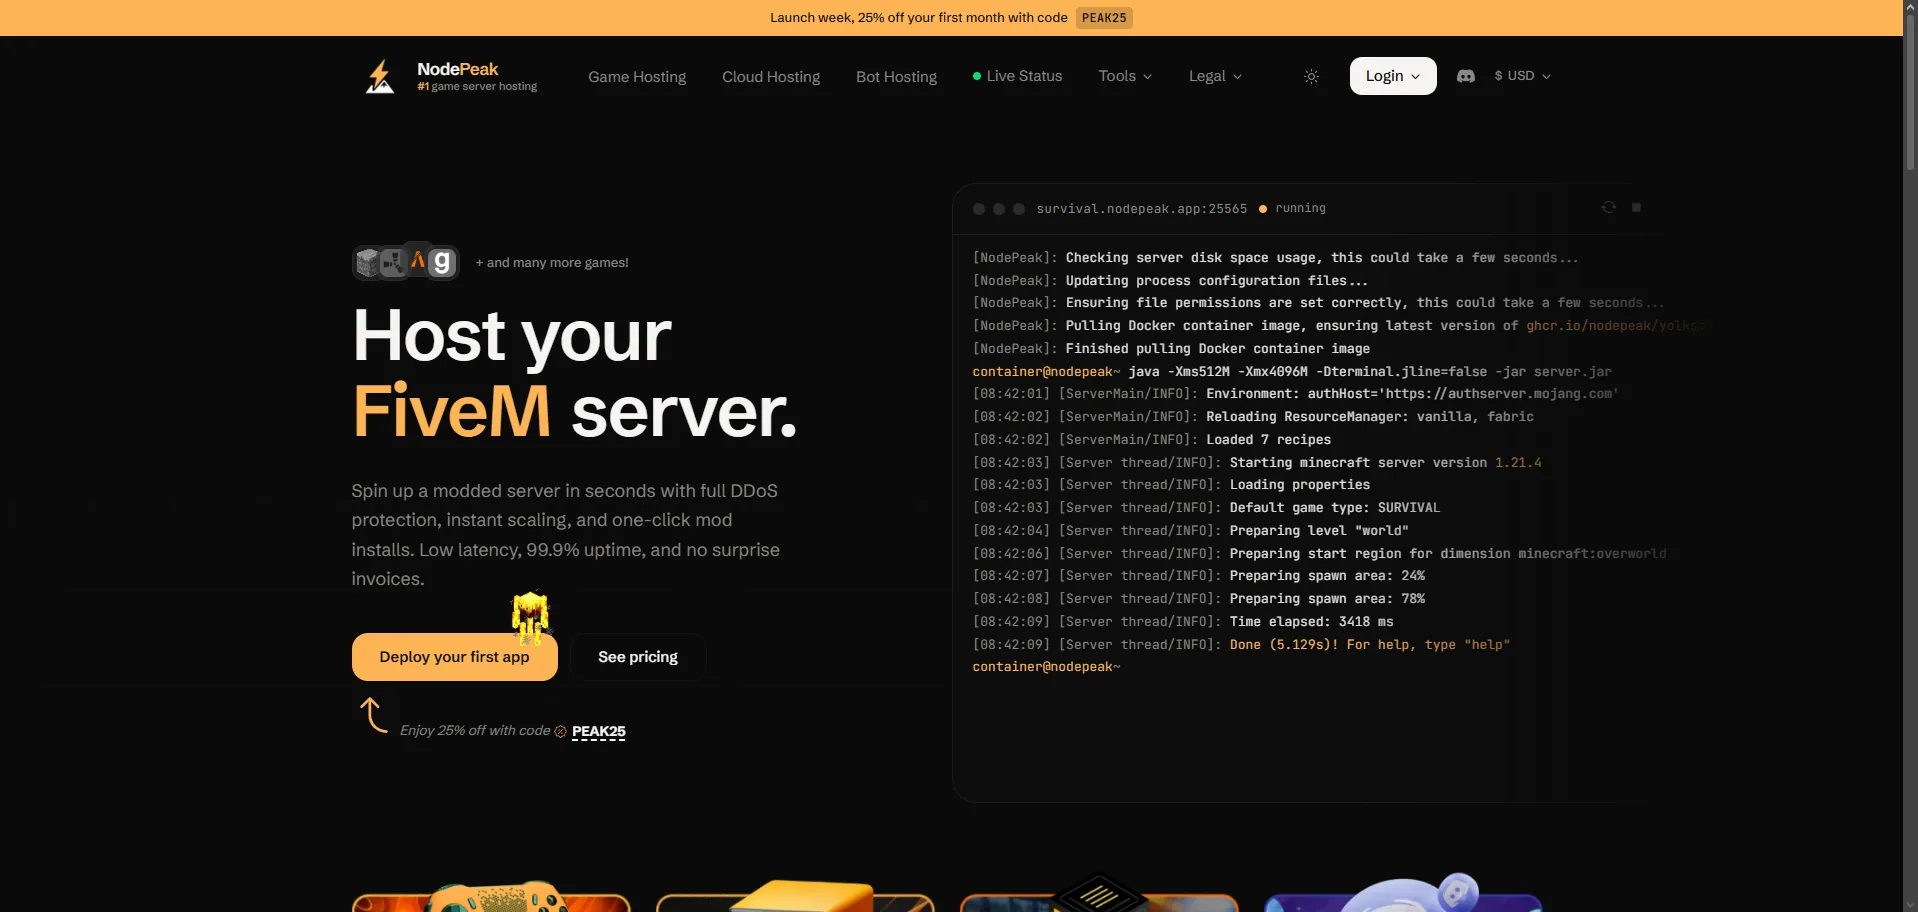Click the Minecraft block game icon
The width and height of the screenshot is (1918, 912).
367,262
